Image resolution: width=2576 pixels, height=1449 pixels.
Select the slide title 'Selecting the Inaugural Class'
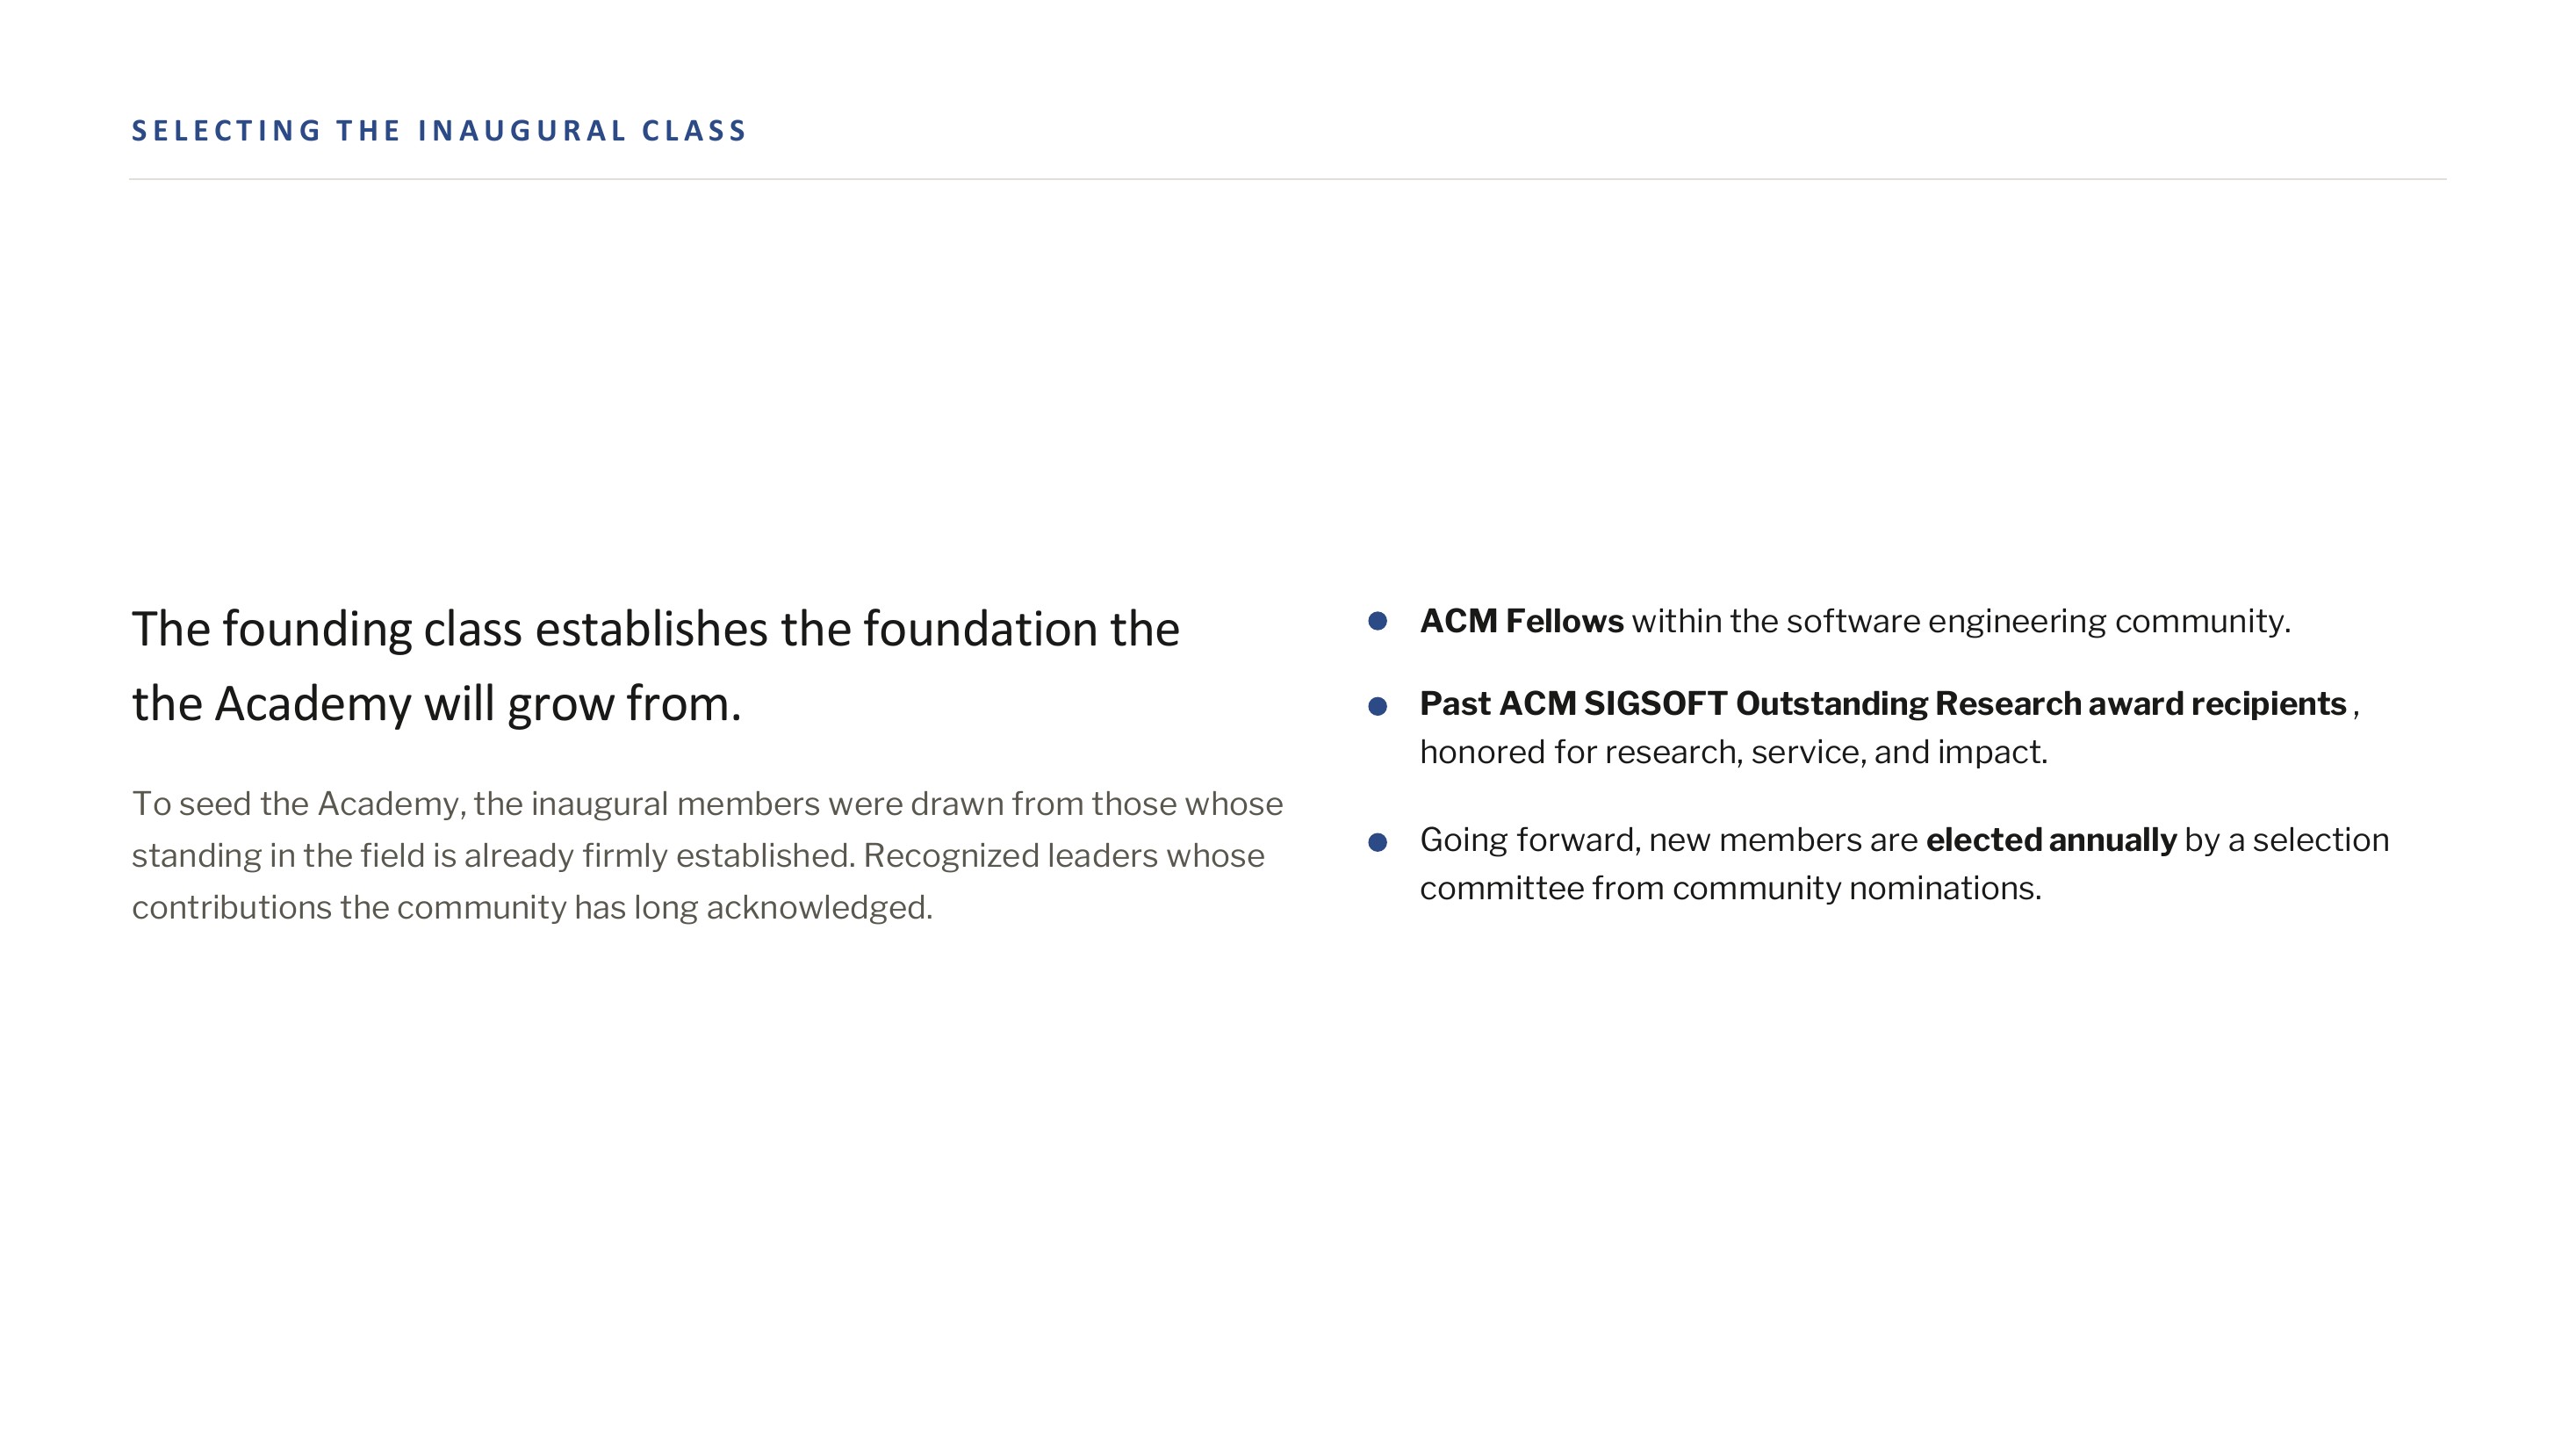click(x=439, y=131)
